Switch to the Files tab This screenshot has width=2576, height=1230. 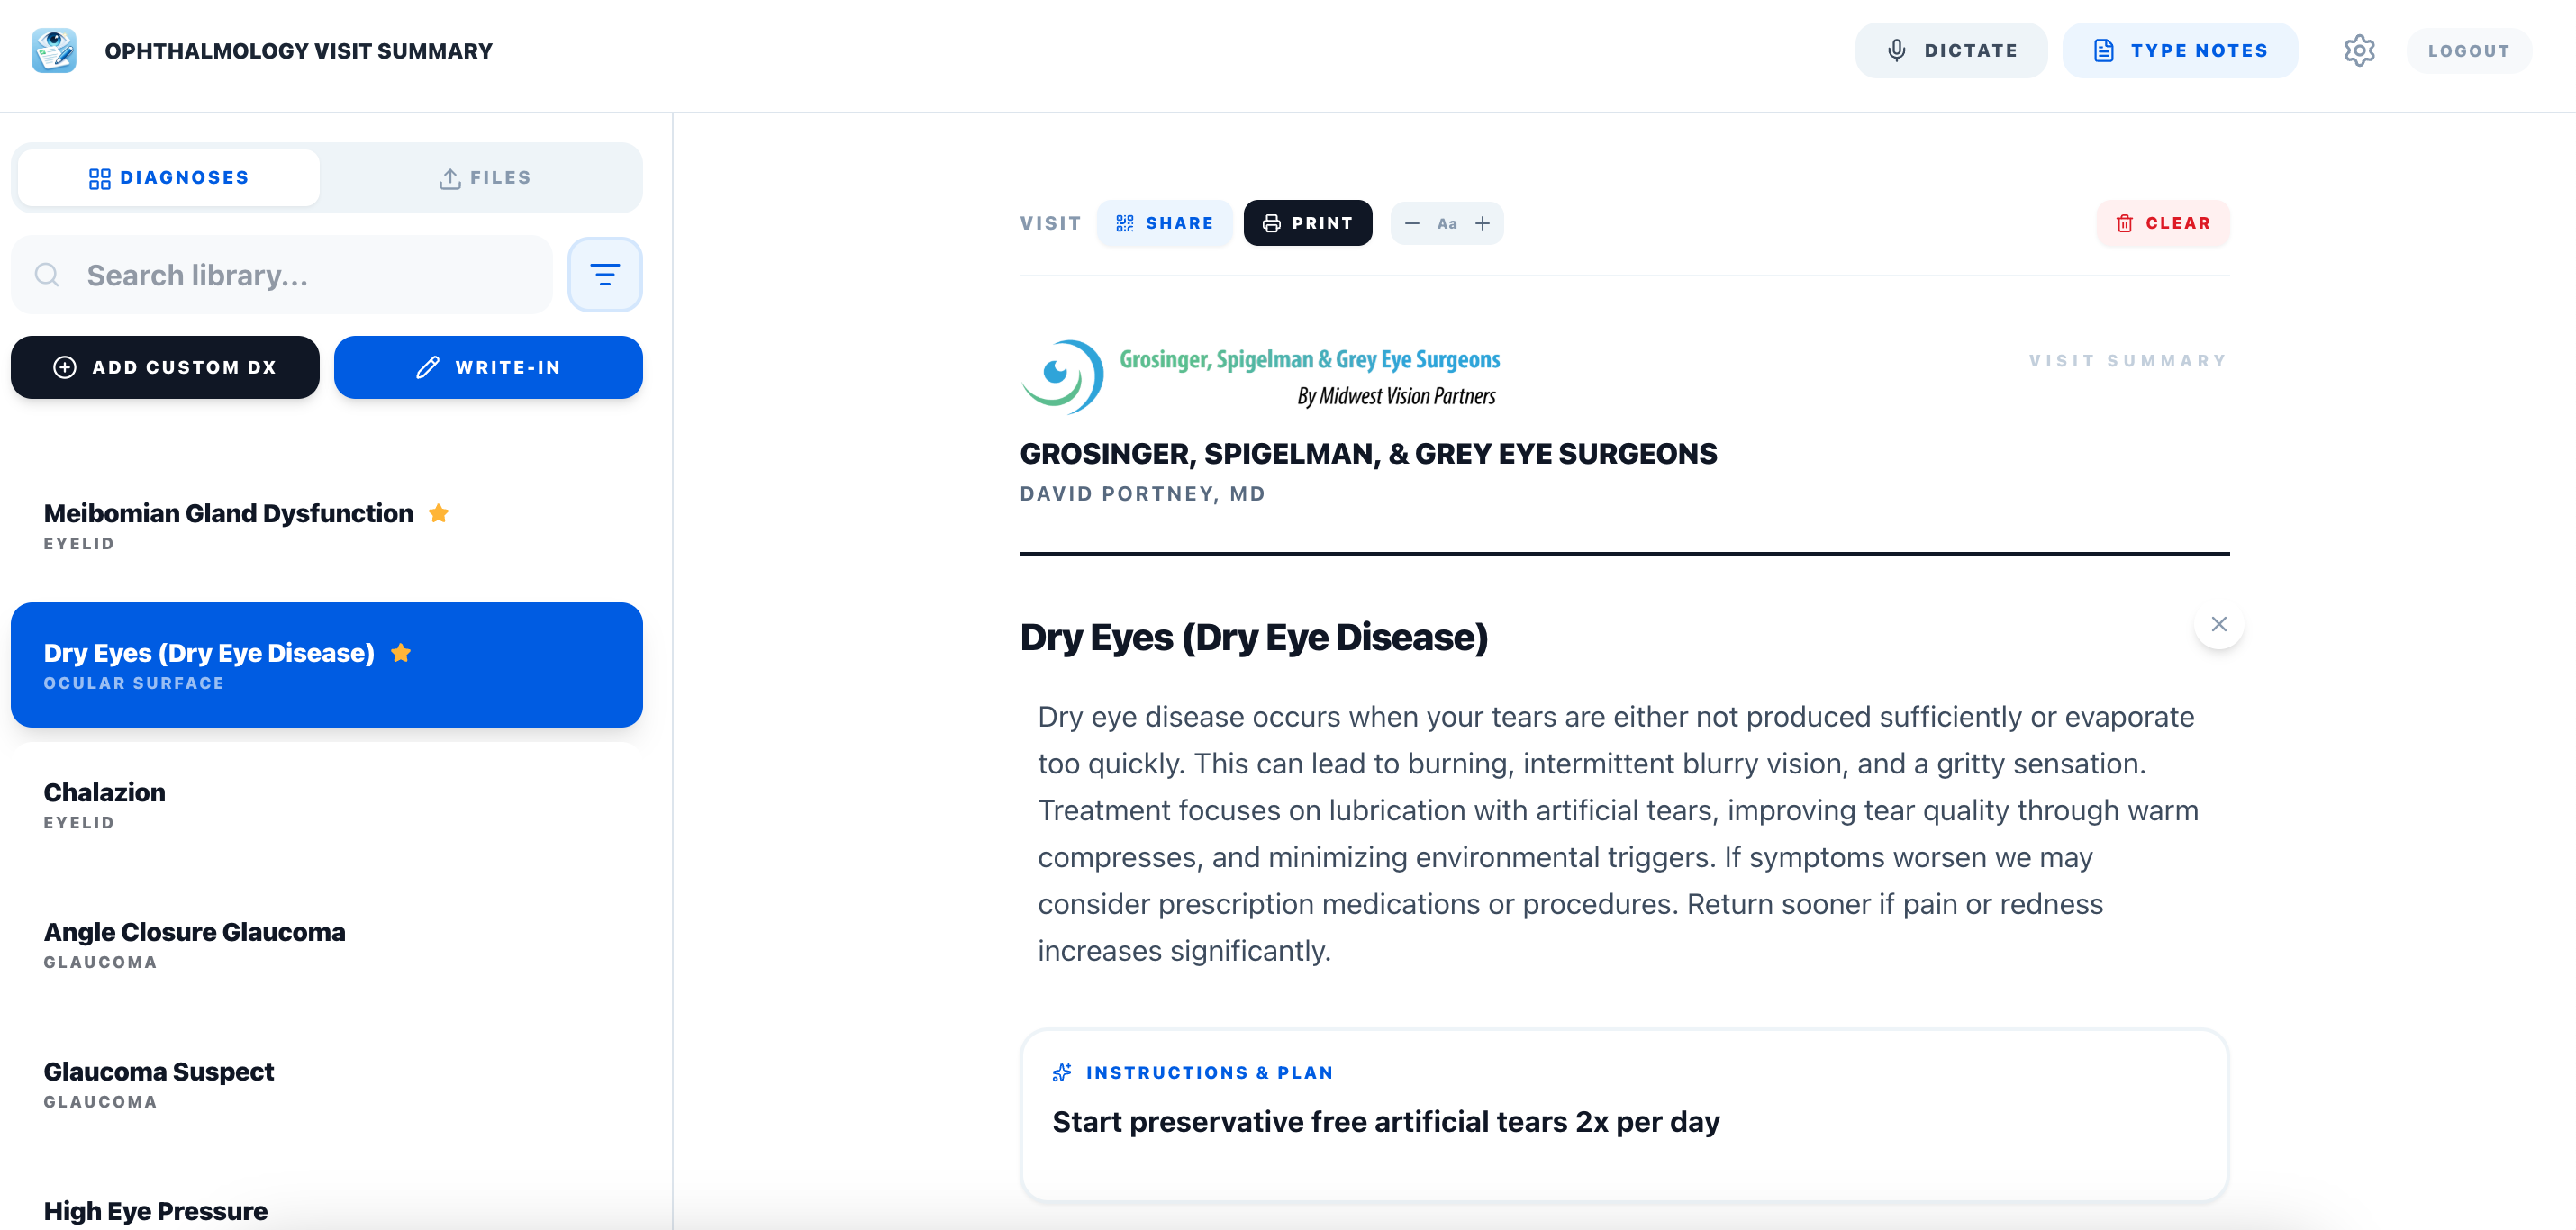[x=487, y=177]
